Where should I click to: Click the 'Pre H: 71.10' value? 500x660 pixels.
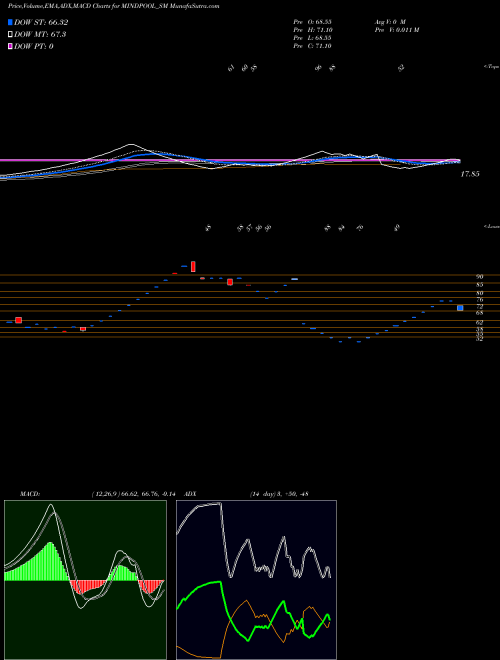click(x=312, y=30)
